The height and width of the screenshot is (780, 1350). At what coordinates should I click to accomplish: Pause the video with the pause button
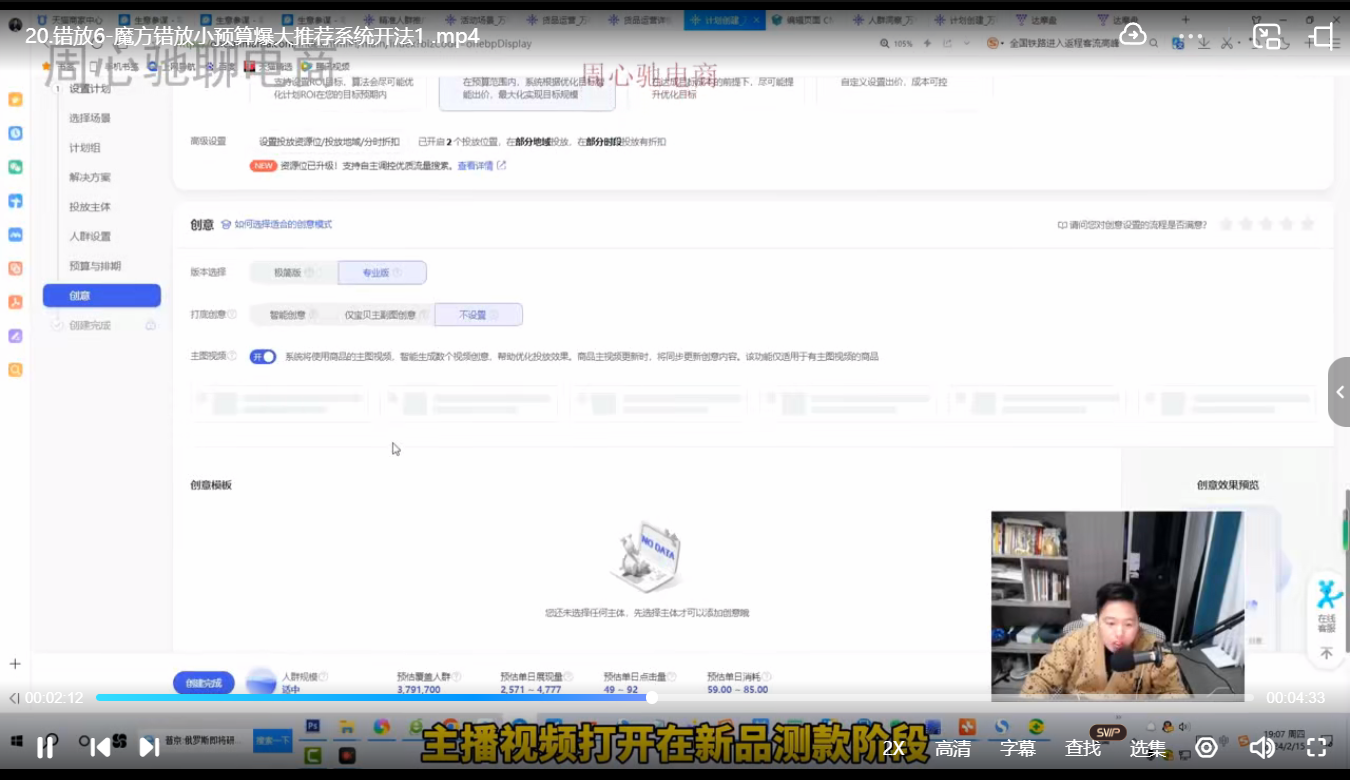[45, 747]
